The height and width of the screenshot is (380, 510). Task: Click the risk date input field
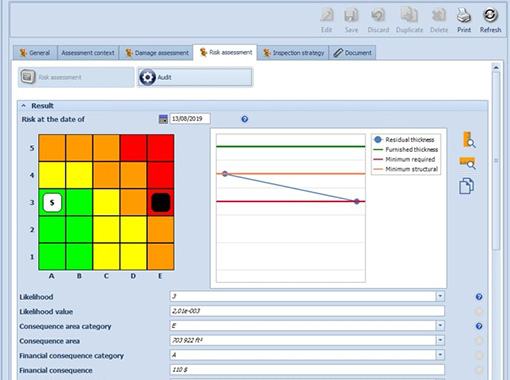click(x=190, y=119)
